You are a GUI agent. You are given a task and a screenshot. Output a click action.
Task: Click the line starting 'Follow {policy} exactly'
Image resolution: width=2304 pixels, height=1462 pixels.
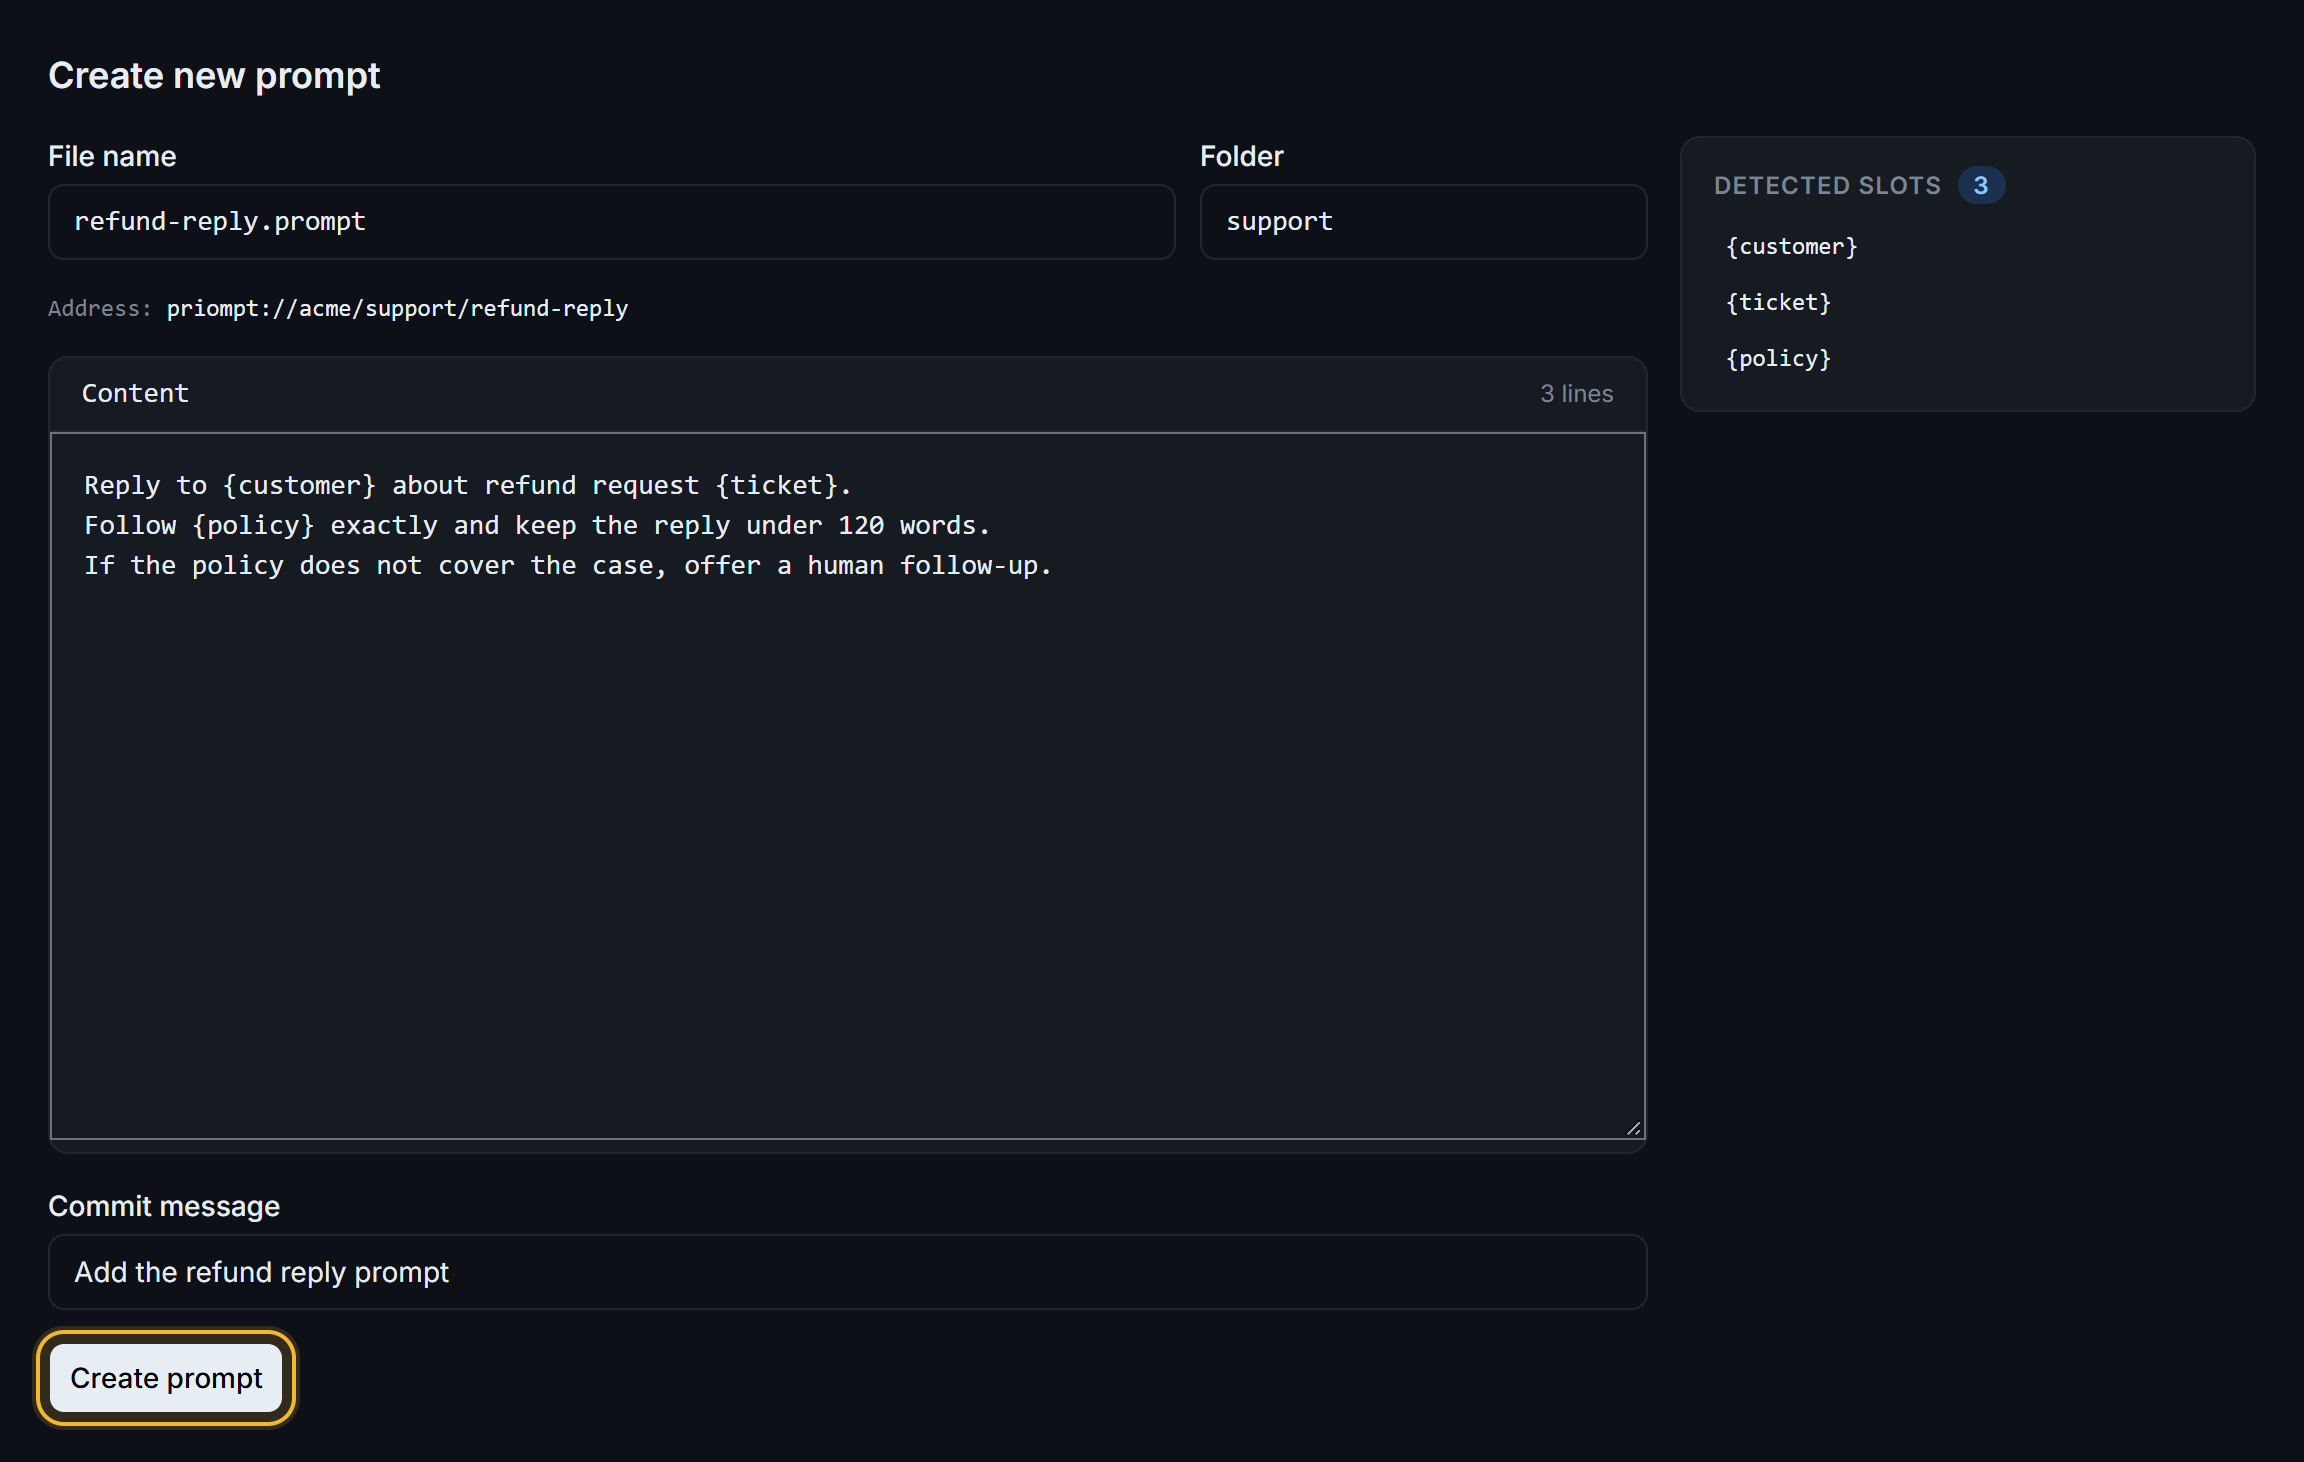(x=537, y=526)
